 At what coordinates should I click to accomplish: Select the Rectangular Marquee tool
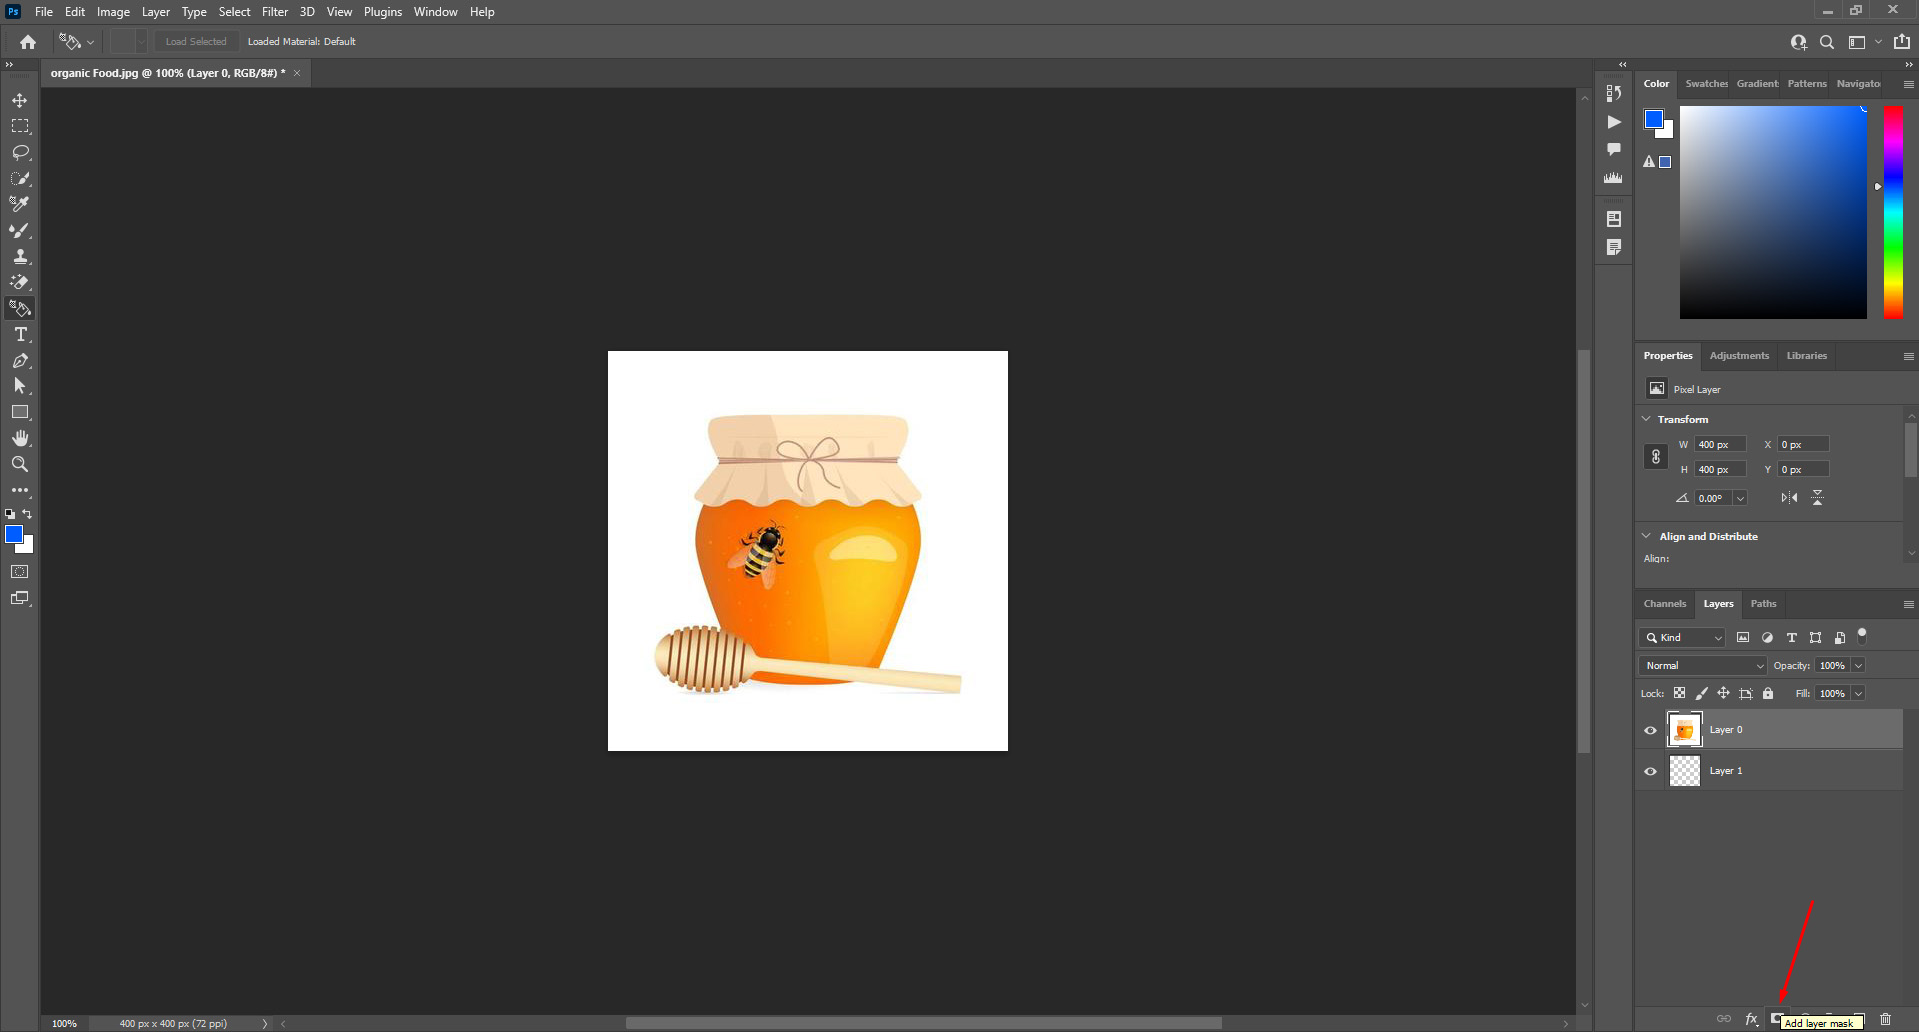[x=20, y=126]
